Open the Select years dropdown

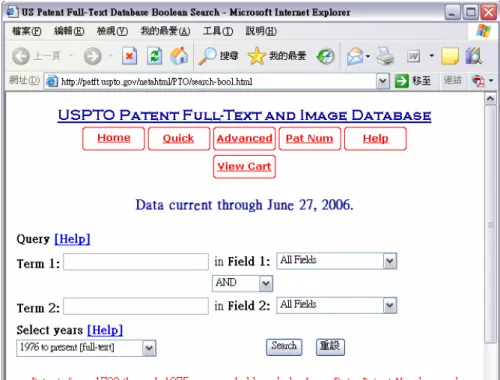[86, 348]
